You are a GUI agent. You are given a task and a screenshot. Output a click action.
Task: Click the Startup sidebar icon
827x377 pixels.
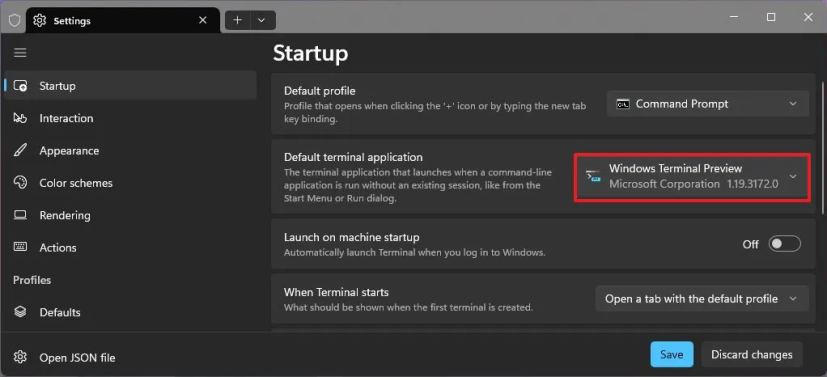(20, 86)
